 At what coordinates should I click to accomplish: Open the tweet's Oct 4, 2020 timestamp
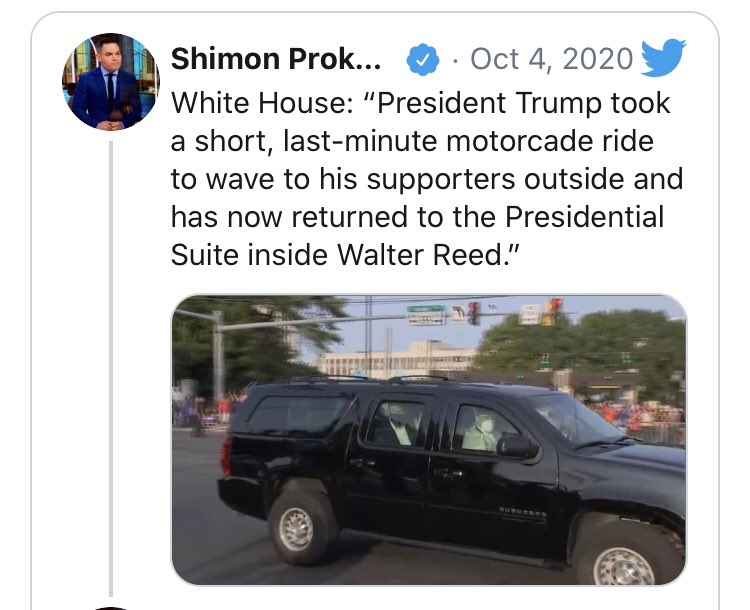click(x=551, y=59)
